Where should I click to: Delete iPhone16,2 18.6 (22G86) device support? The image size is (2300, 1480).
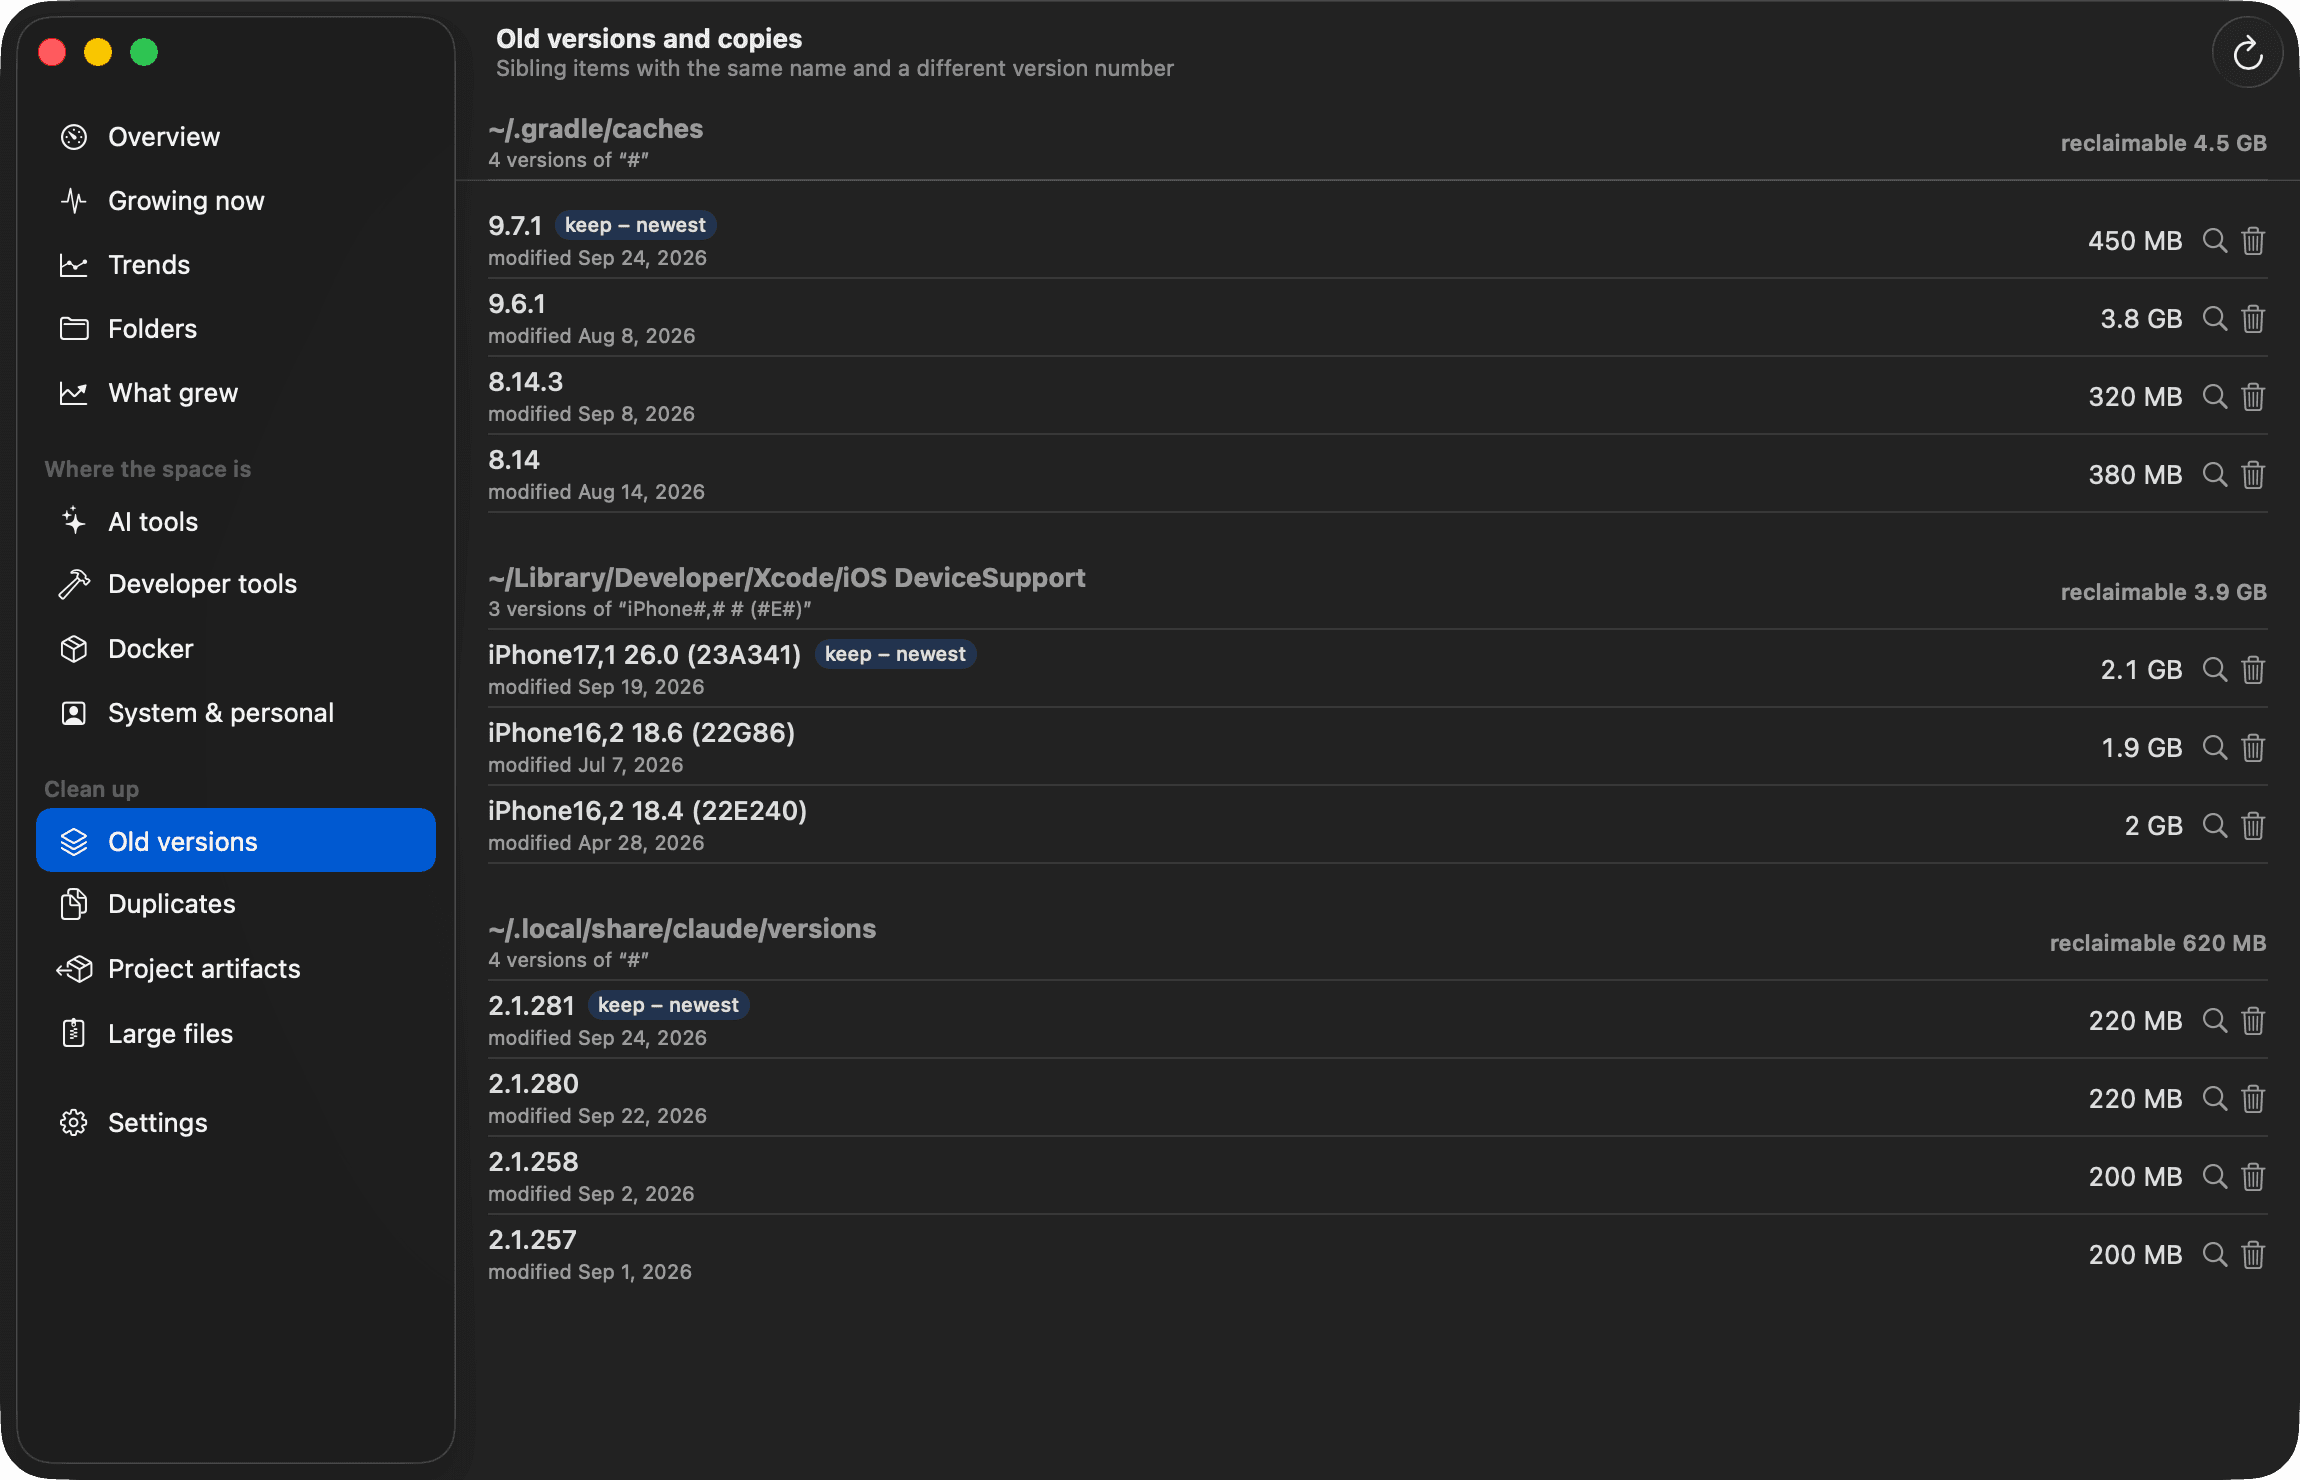click(x=2253, y=748)
